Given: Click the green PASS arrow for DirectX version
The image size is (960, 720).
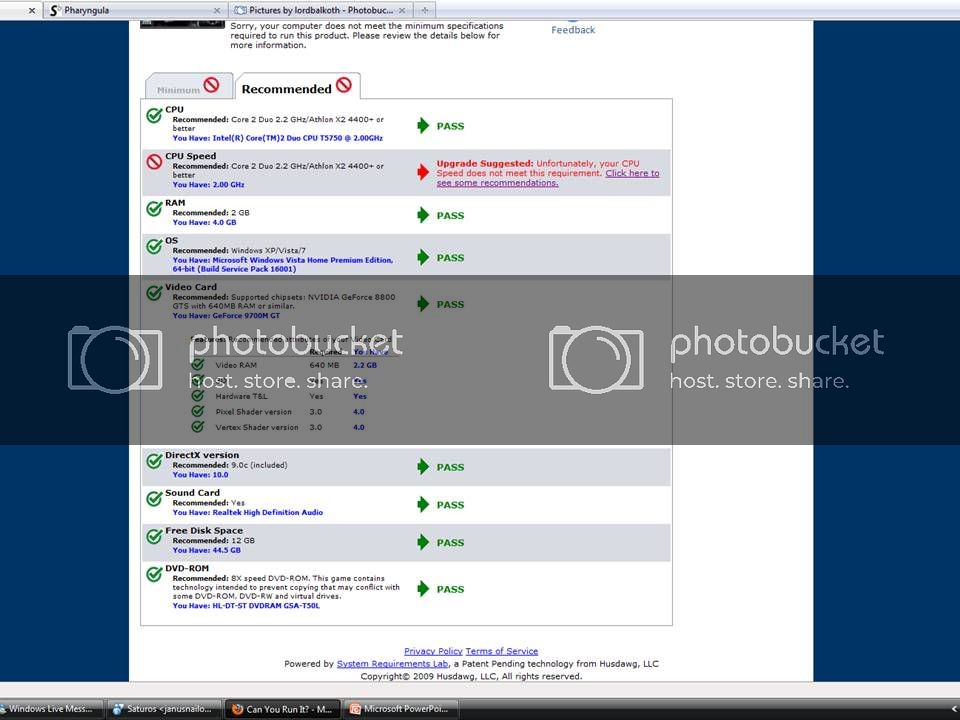Looking at the screenshot, I should click(423, 467).
